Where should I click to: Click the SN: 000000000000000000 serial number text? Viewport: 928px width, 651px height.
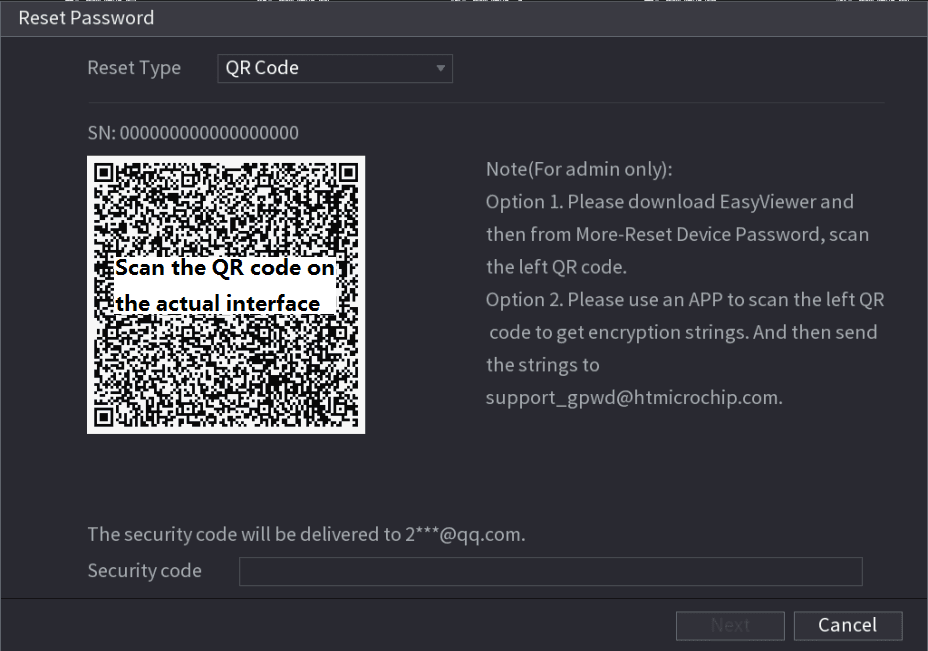[193, 133]
